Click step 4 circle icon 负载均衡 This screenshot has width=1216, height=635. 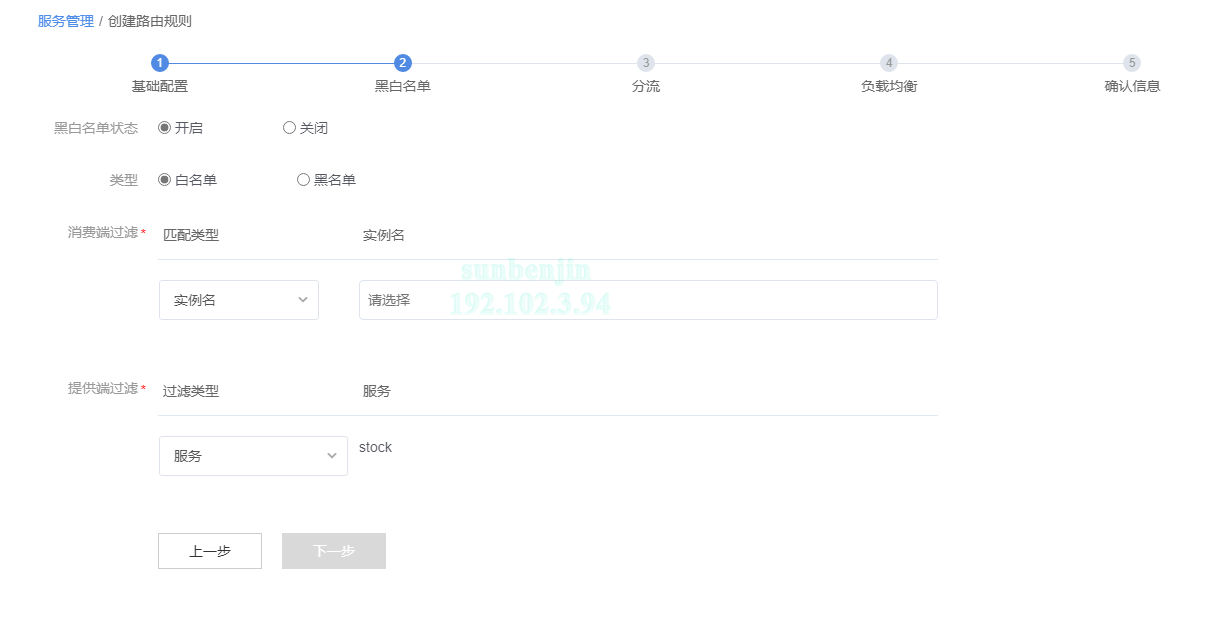[889, 63]
